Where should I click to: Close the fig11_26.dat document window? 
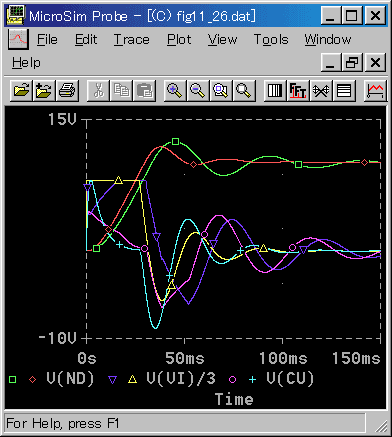375,62
